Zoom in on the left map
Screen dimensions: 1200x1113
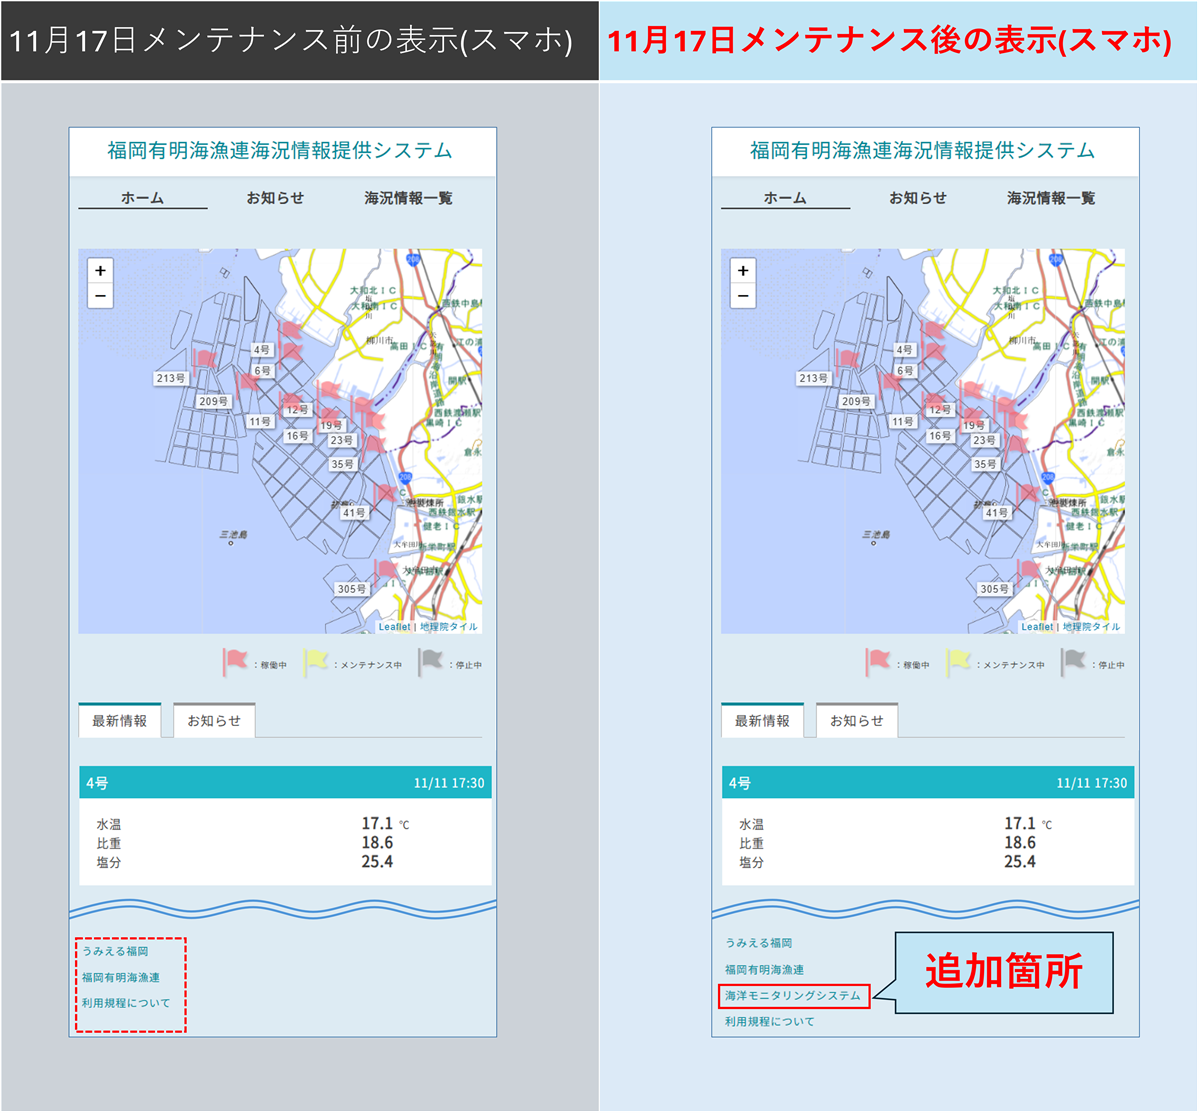click(x=100, y=271)
